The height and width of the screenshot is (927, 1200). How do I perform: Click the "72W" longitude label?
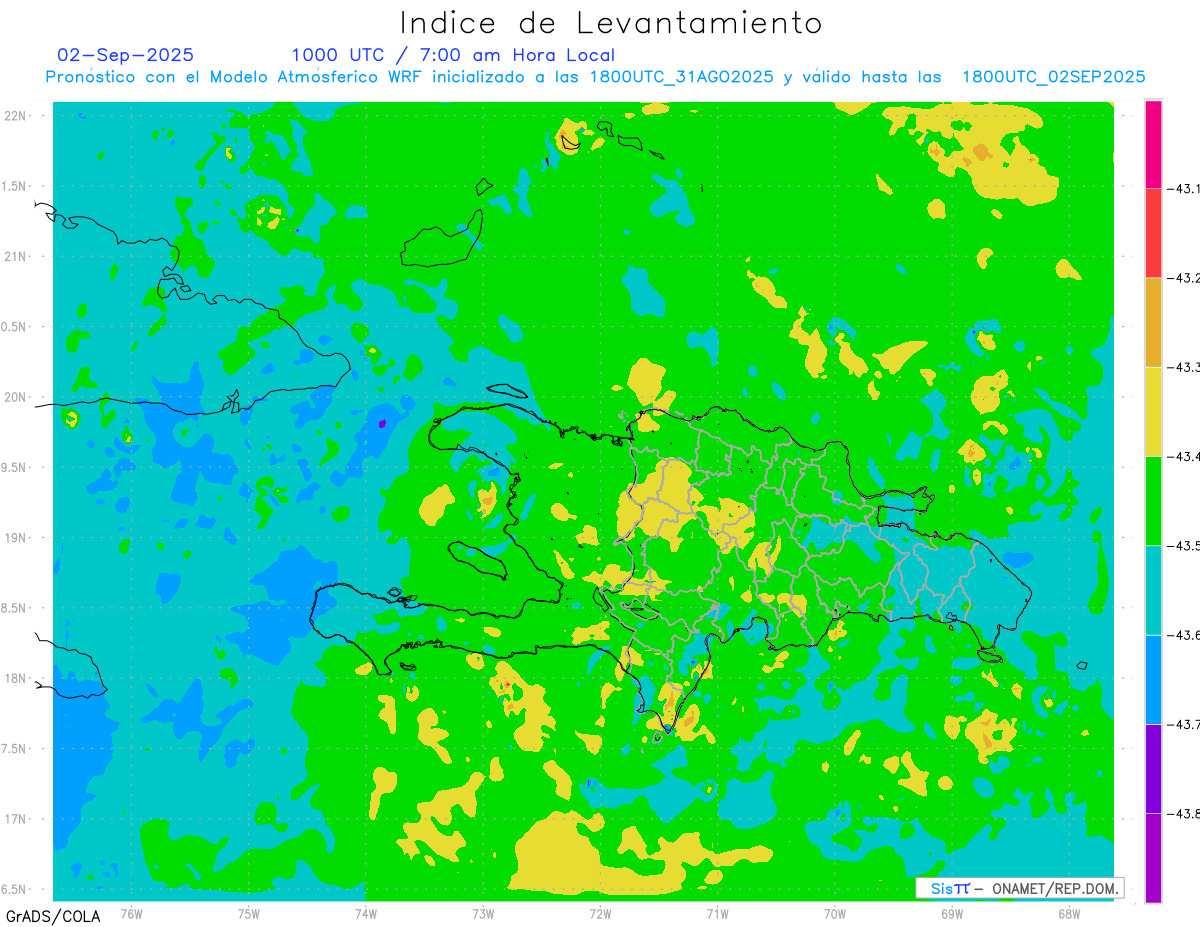click(600, 913)
